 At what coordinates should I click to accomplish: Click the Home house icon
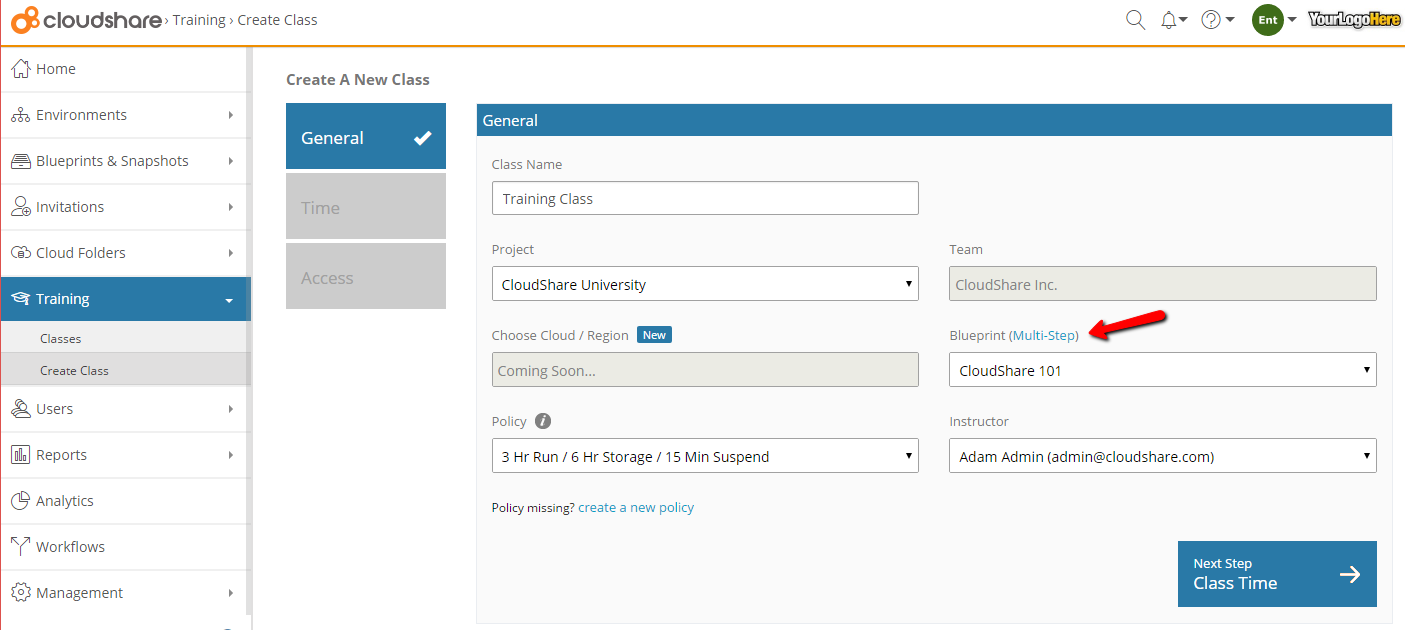20,69
